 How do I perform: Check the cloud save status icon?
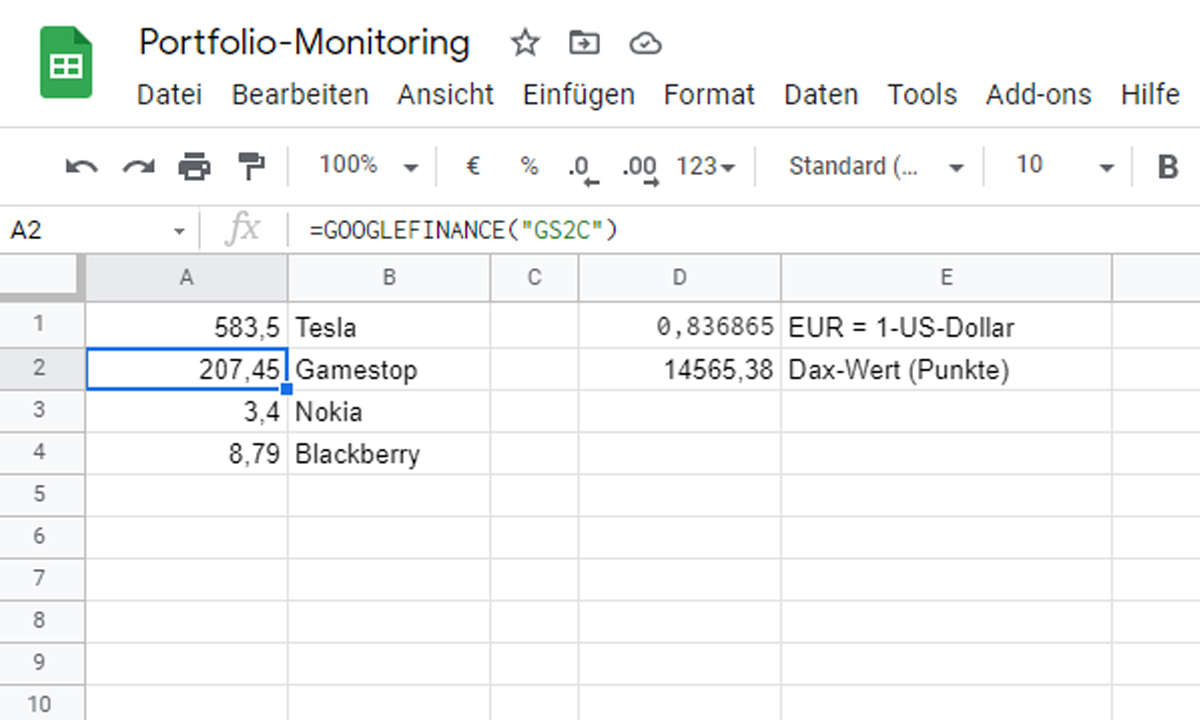(x=646, y=43)
